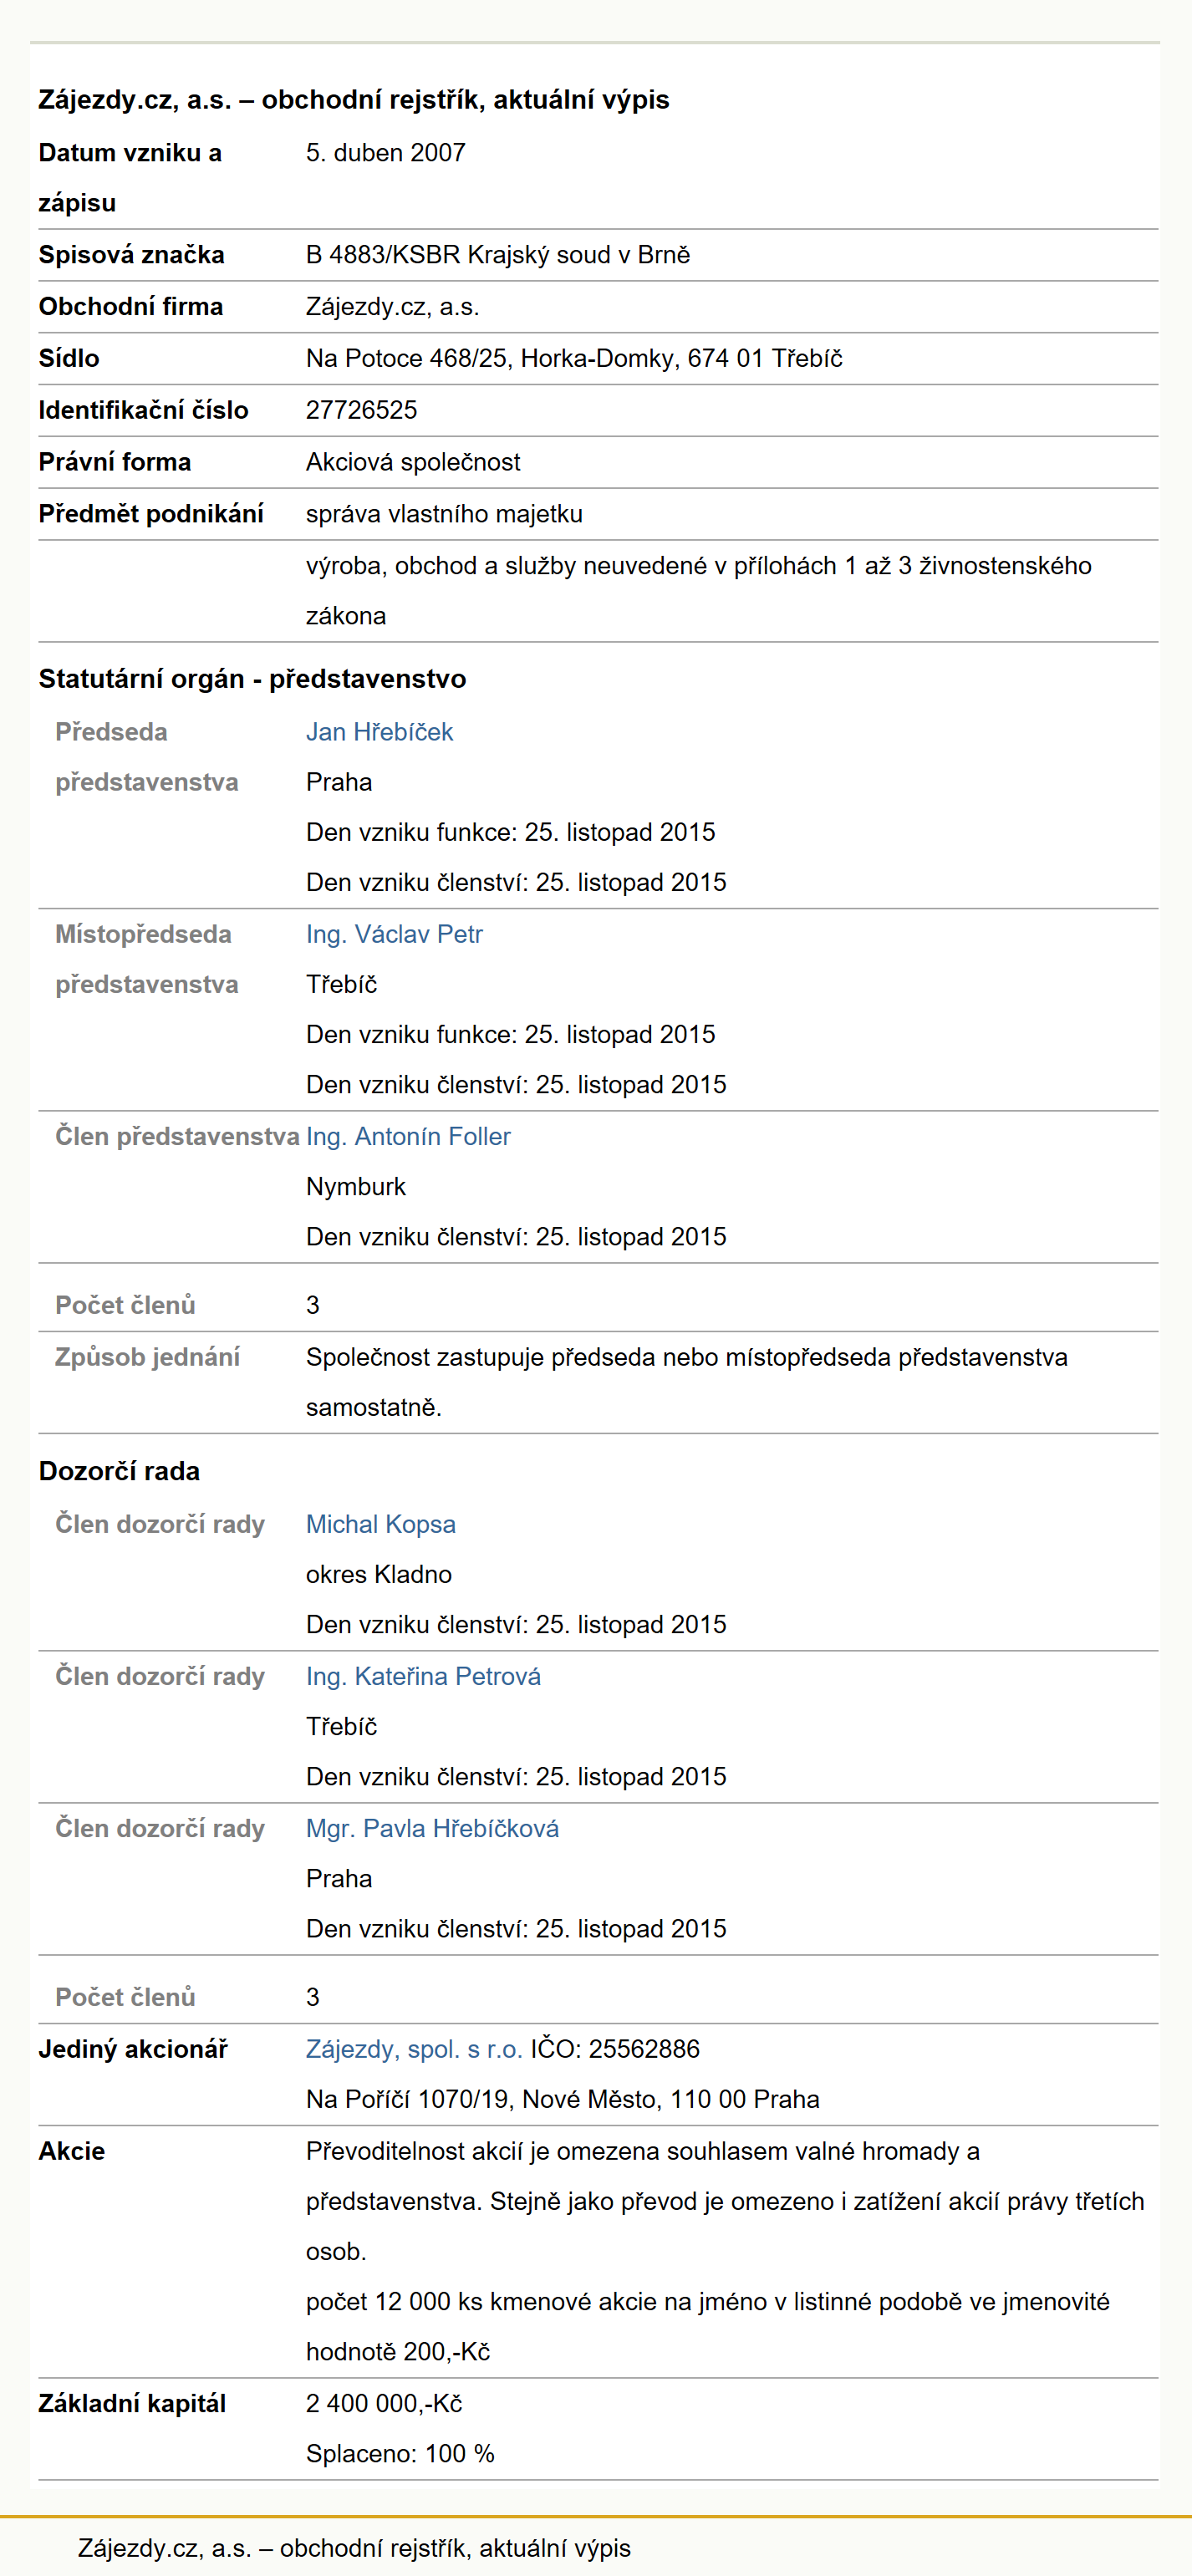Click the Základní kapitál amount 2 400 000,-Kč
This screenshot has height=2576, width=1192.
384,2403
